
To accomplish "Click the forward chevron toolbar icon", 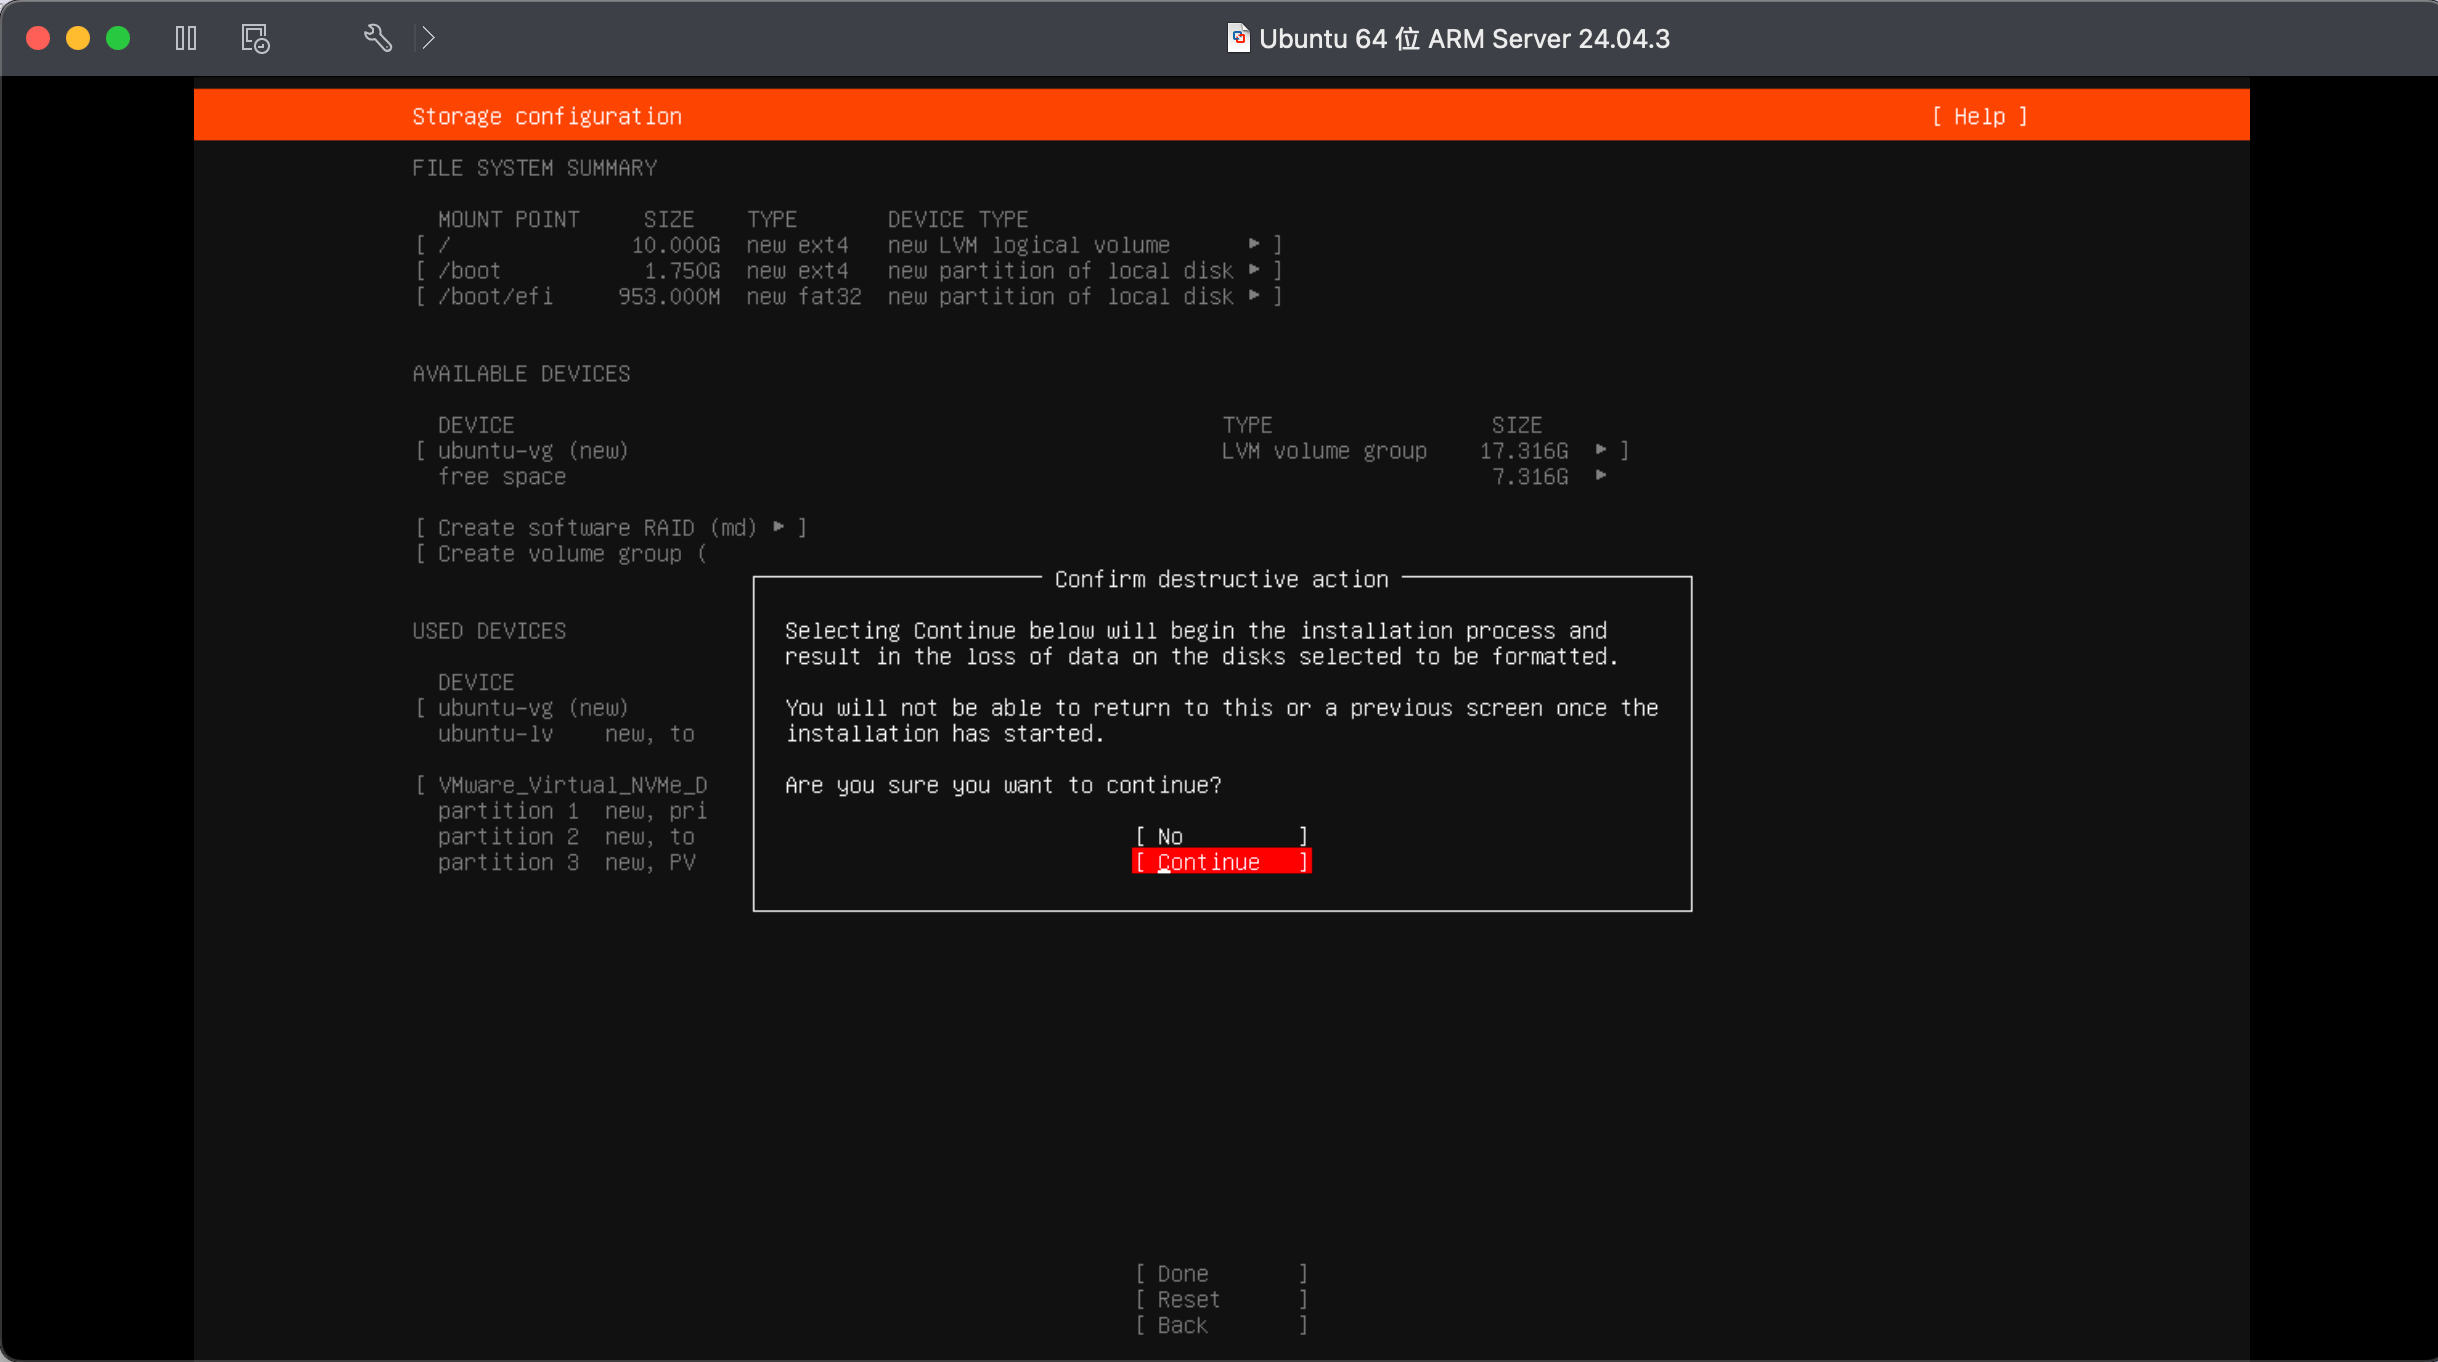I will [x=429, y=38].
